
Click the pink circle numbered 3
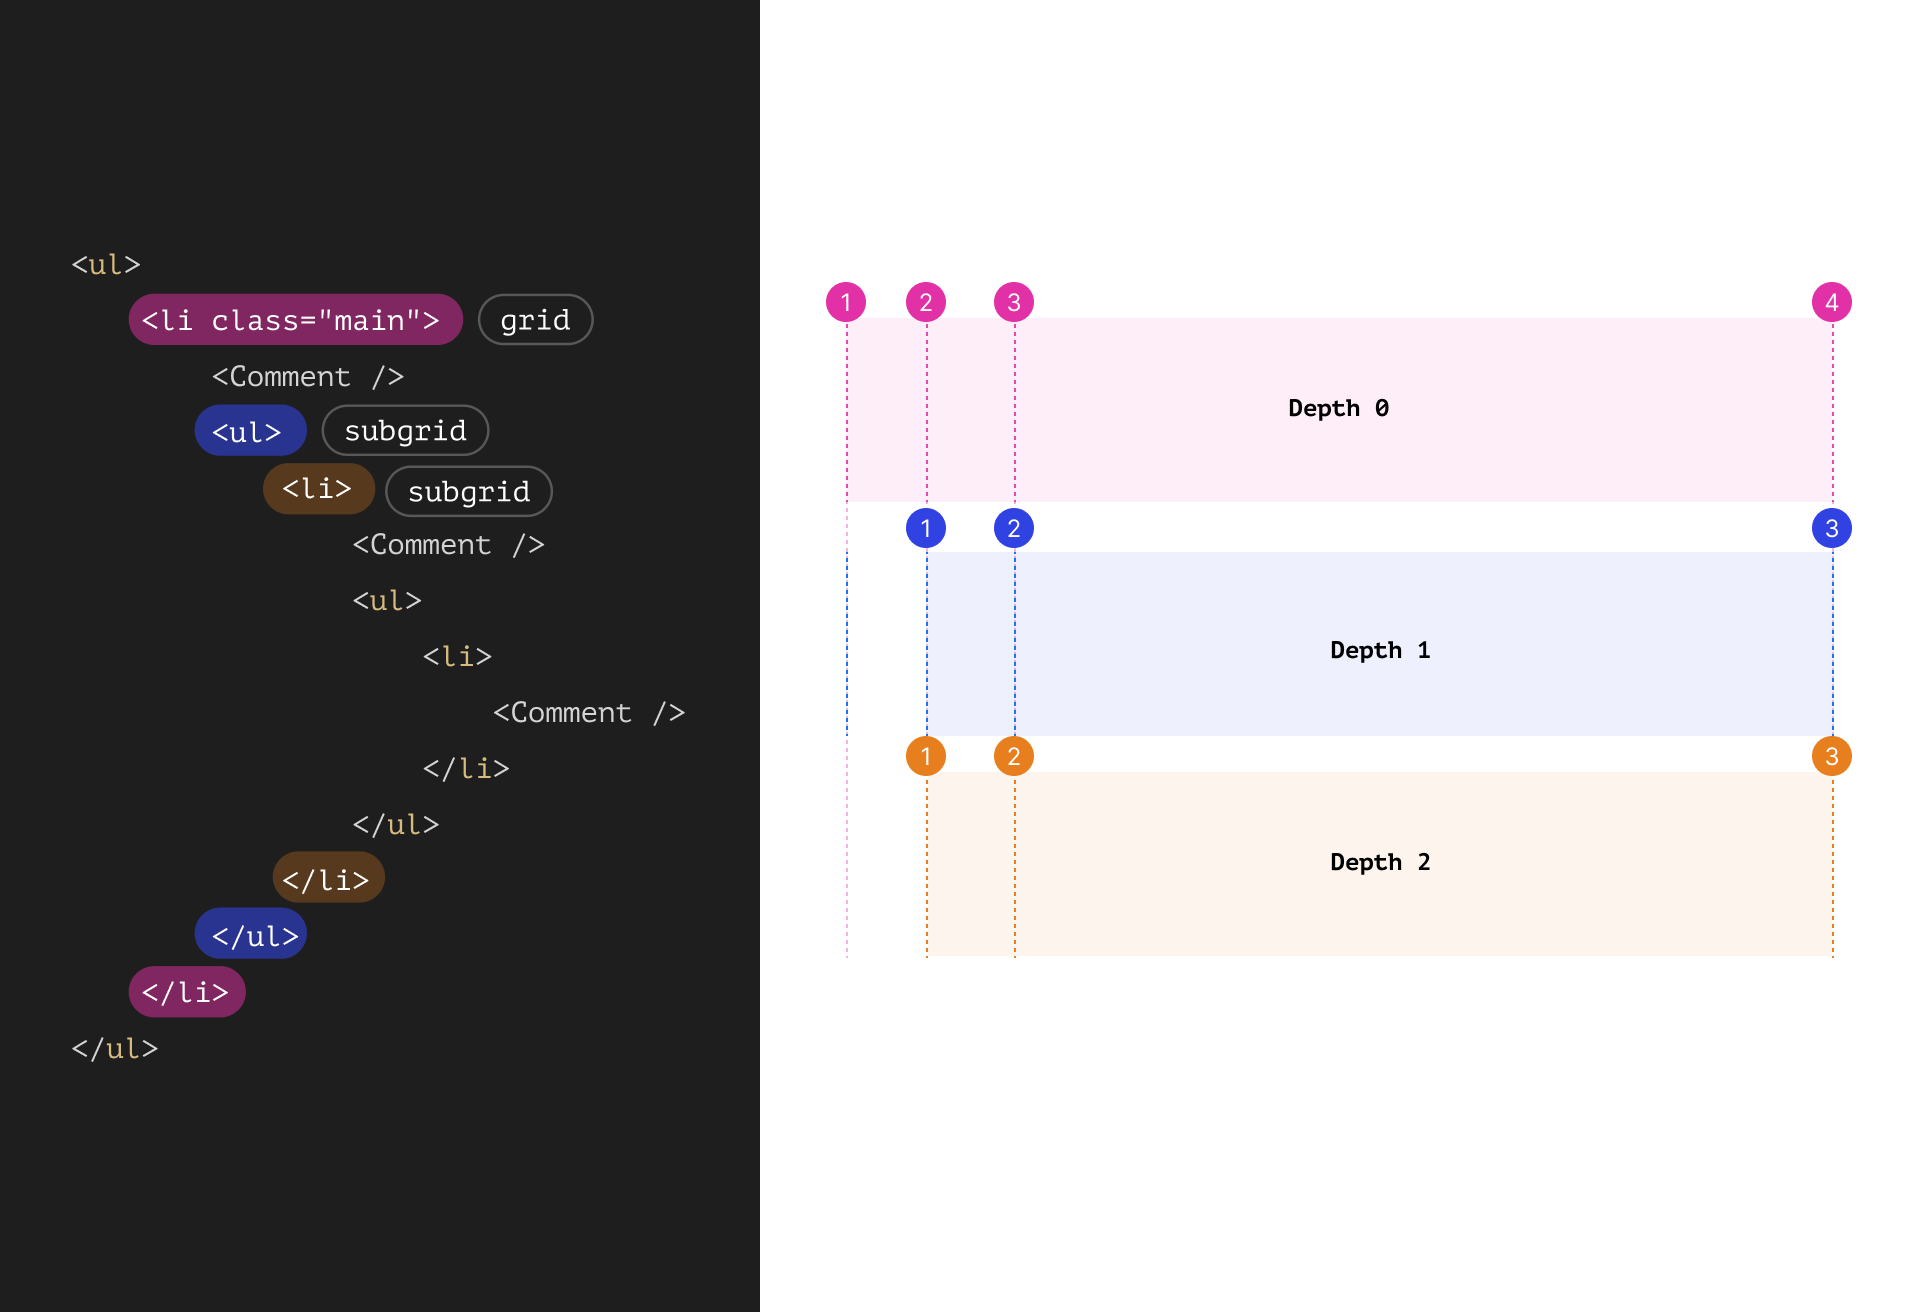click(1013, 302)
